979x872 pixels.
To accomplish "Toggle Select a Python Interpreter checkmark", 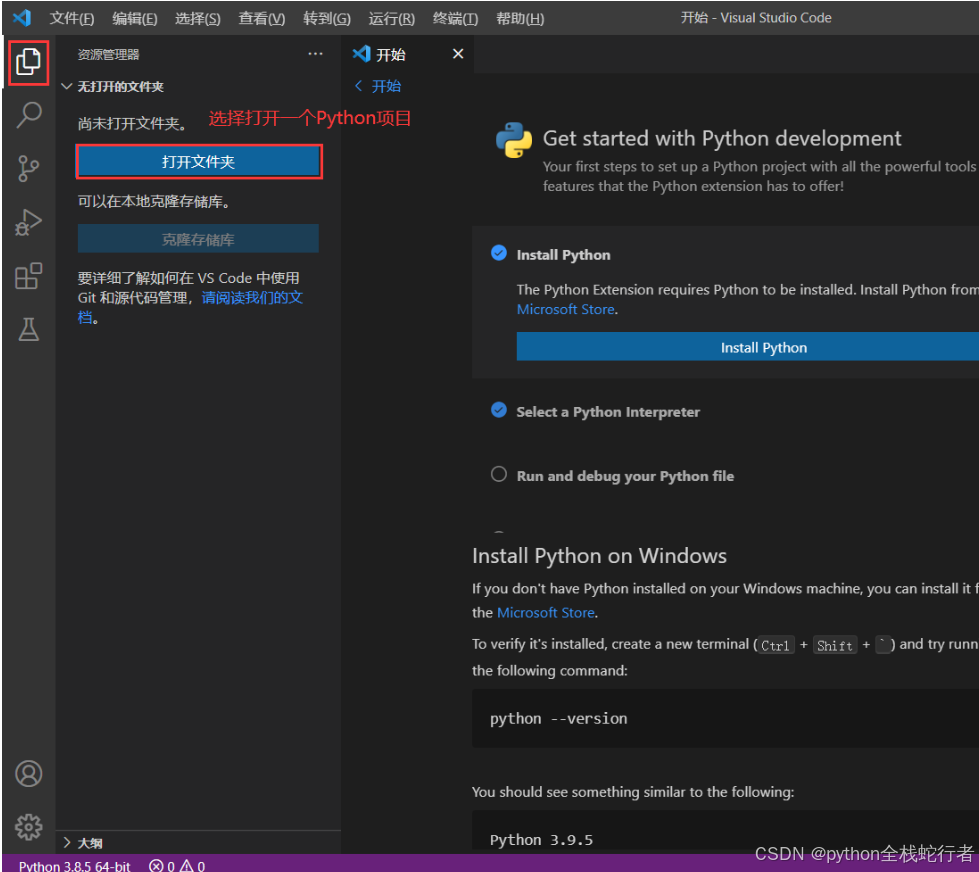I will (499, 410).
